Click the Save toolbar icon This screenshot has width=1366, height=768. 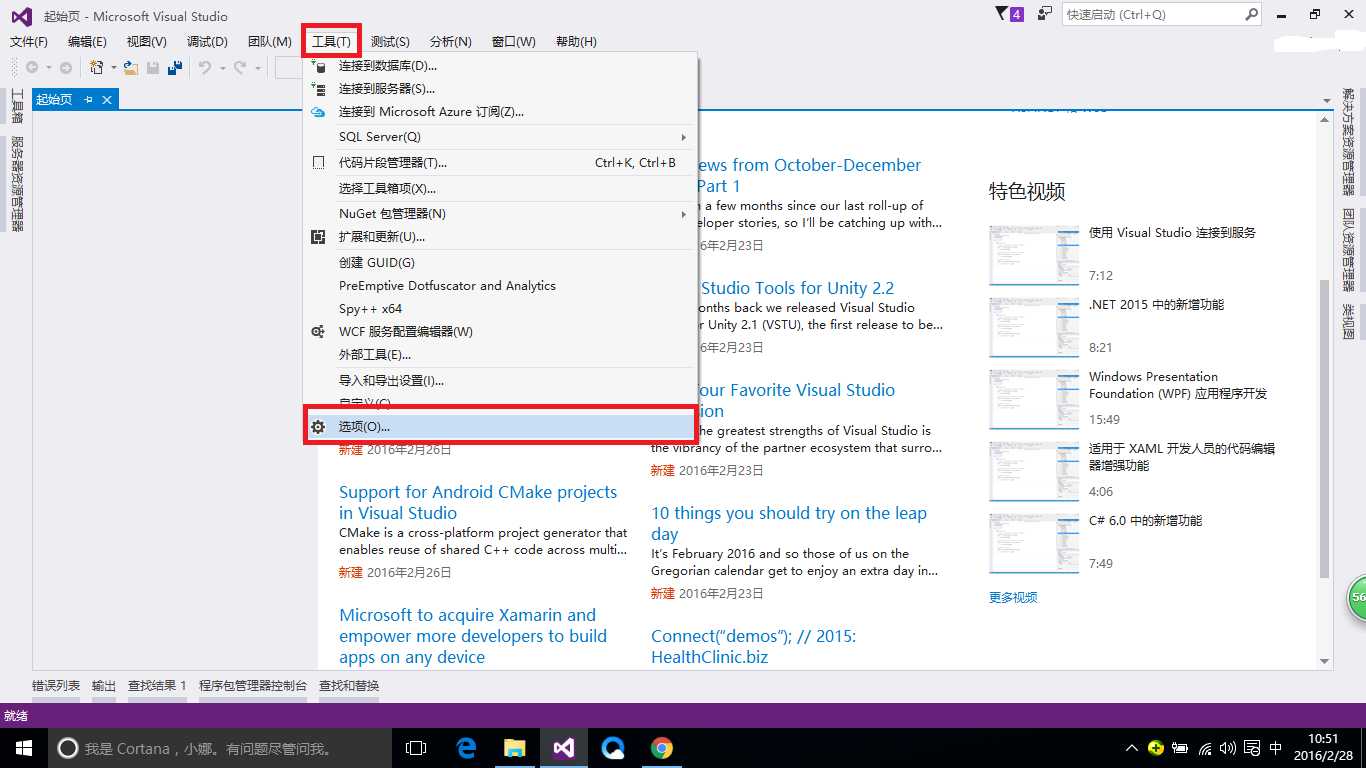pos(153,67)
